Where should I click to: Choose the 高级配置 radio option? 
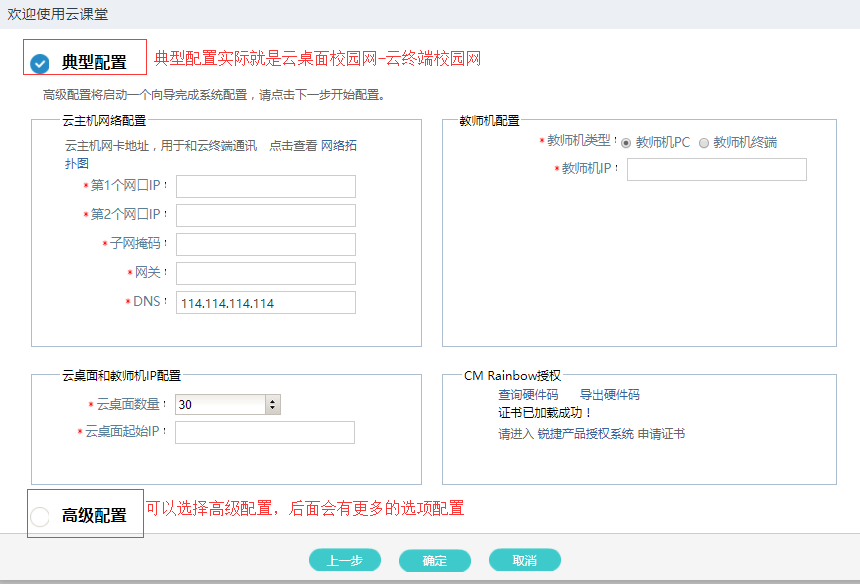pos(40,517)
